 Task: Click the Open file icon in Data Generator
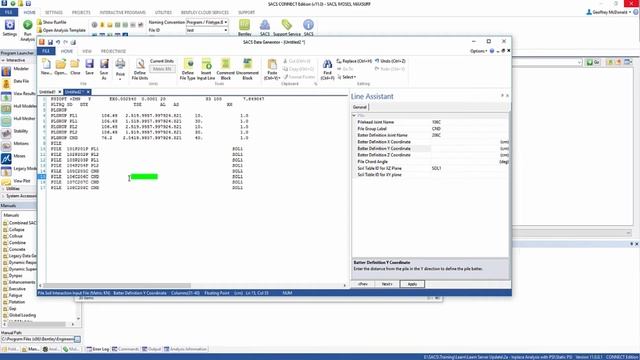[x=60, y=67]
